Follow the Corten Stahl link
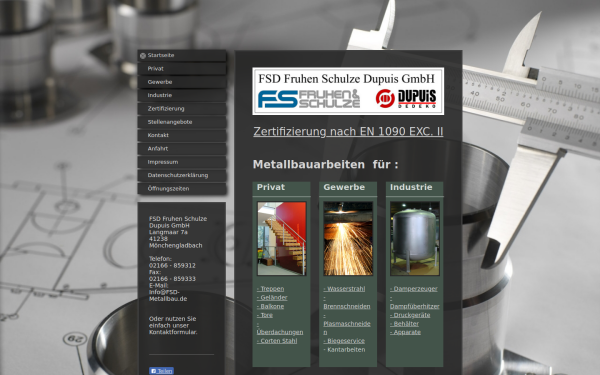600x375 pixels. [277, 341]
